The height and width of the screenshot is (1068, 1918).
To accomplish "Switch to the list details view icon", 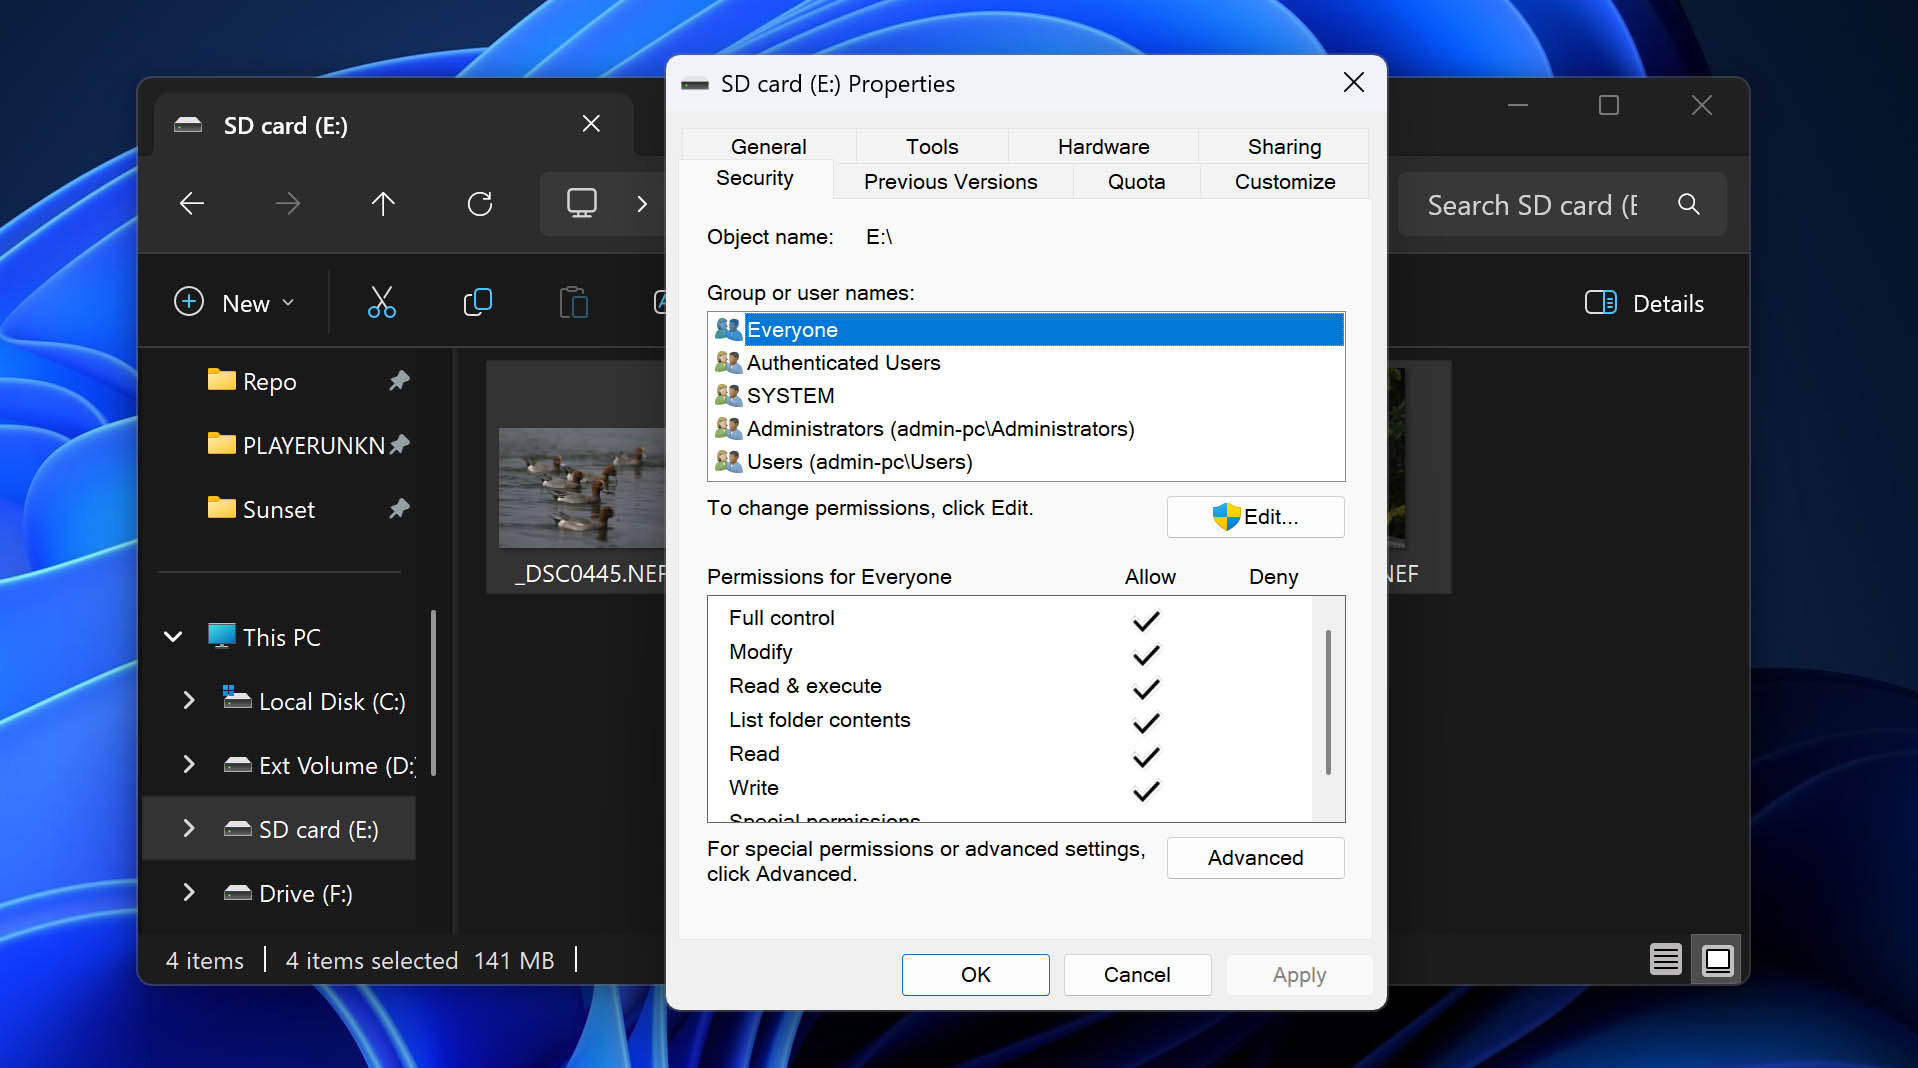I will point(1665,960).
